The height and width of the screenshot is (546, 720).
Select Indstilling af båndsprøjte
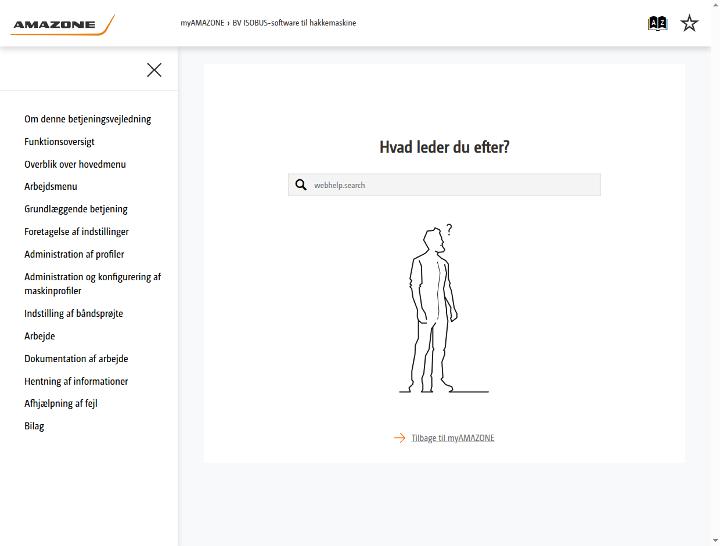pos(73,314)
